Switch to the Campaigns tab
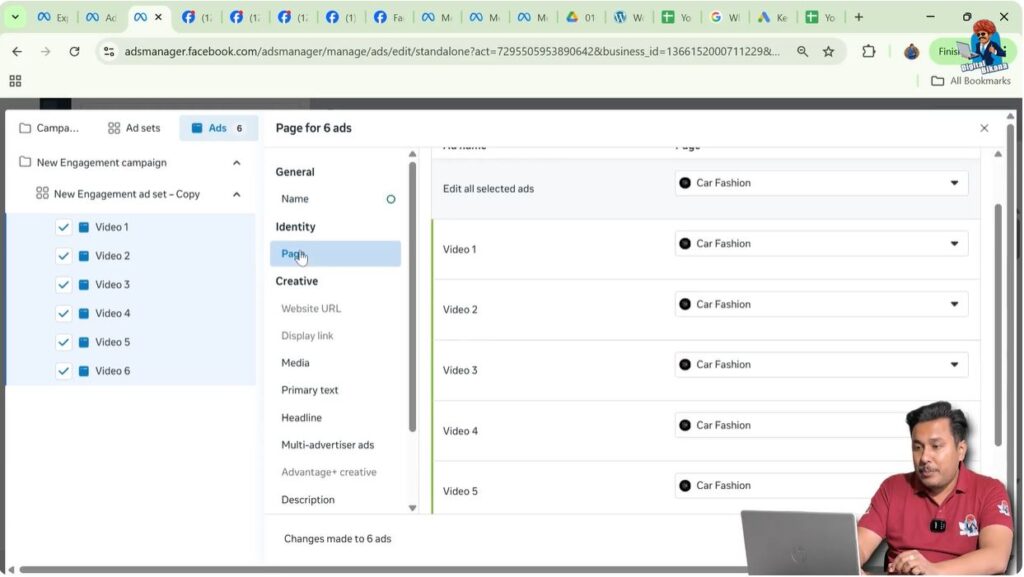The height and width of the screenshot is (577, 1024). 48,128
